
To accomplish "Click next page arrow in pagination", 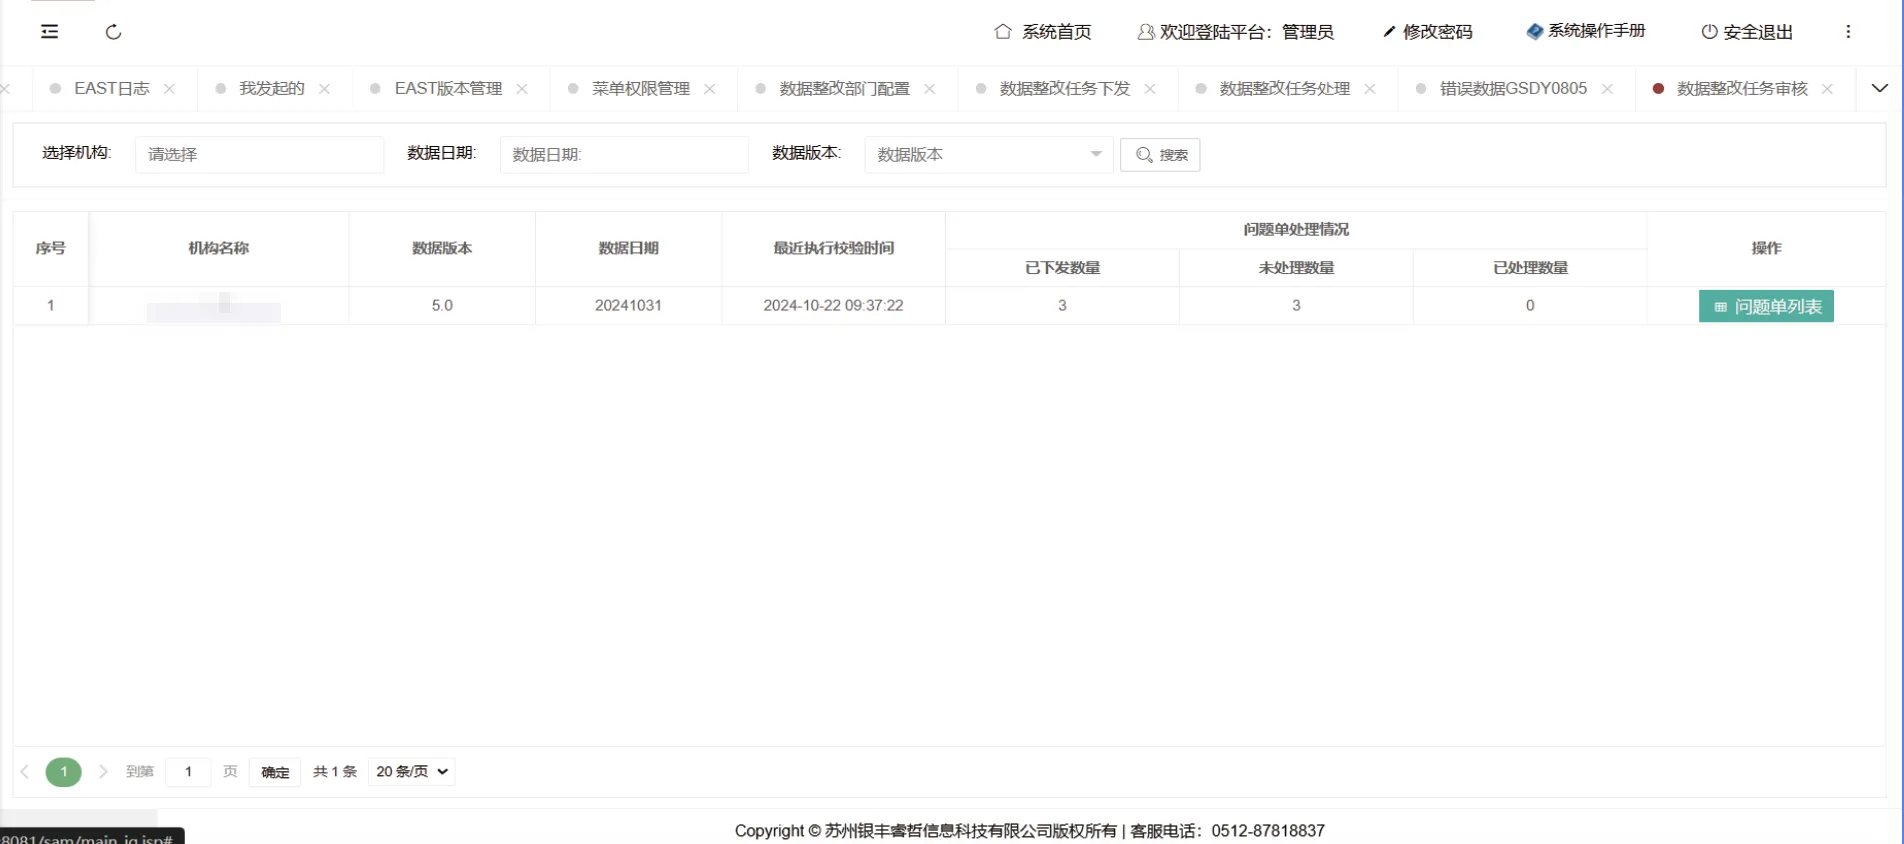I will pos(103,772).
